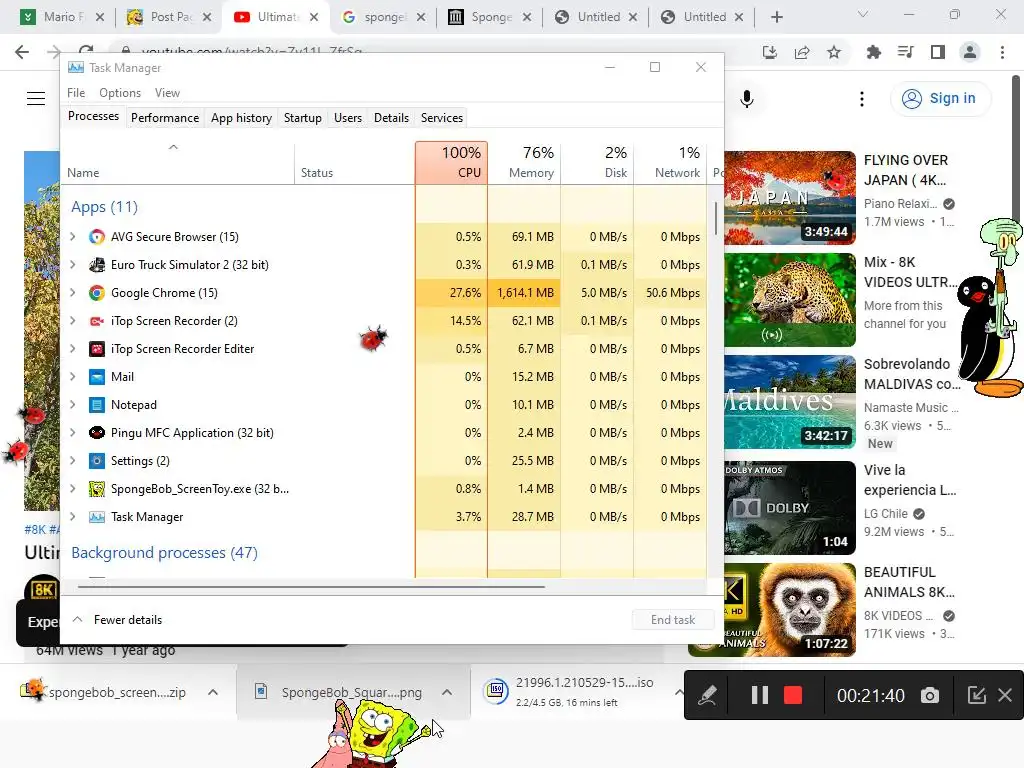This screenshot has width=1024, height=768.
Task: Switch to the App history tab
Action: tap(241, 118)
